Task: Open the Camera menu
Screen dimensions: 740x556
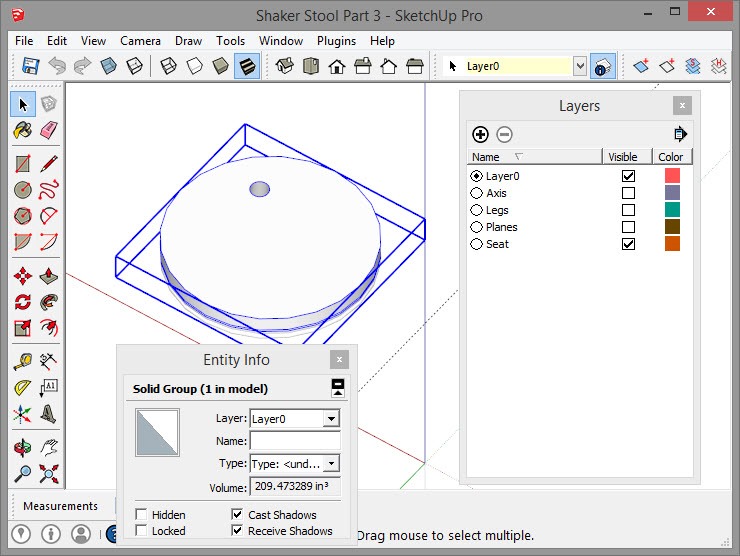Action: tap(140, 41)
